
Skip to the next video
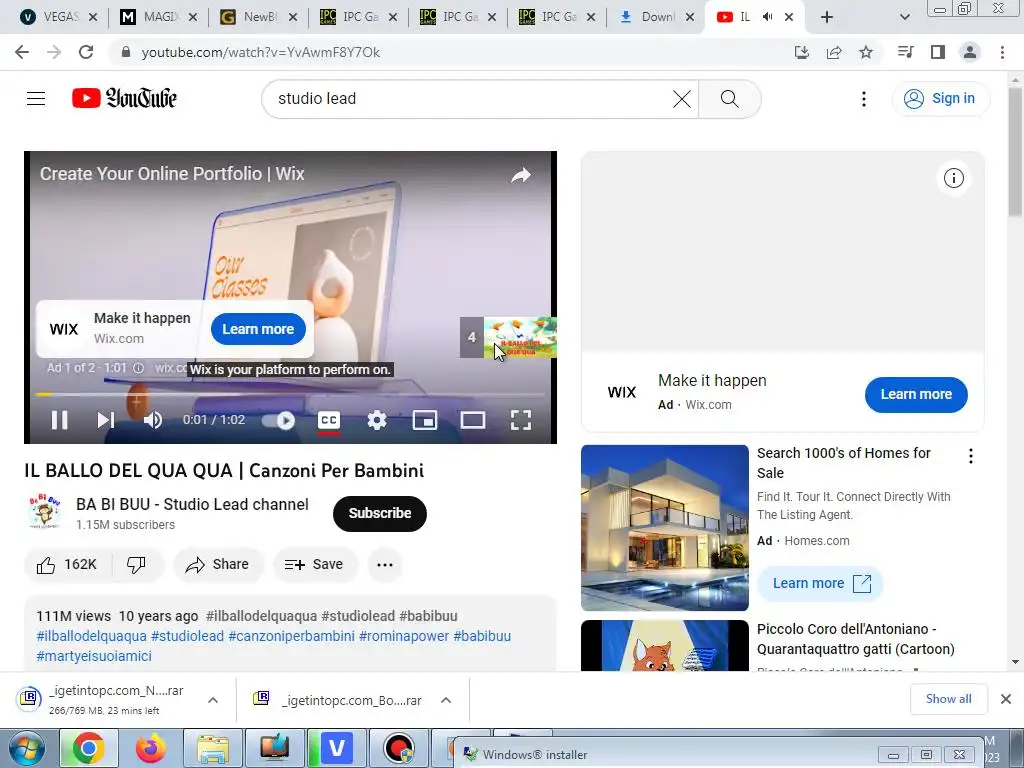click(105, 420)
